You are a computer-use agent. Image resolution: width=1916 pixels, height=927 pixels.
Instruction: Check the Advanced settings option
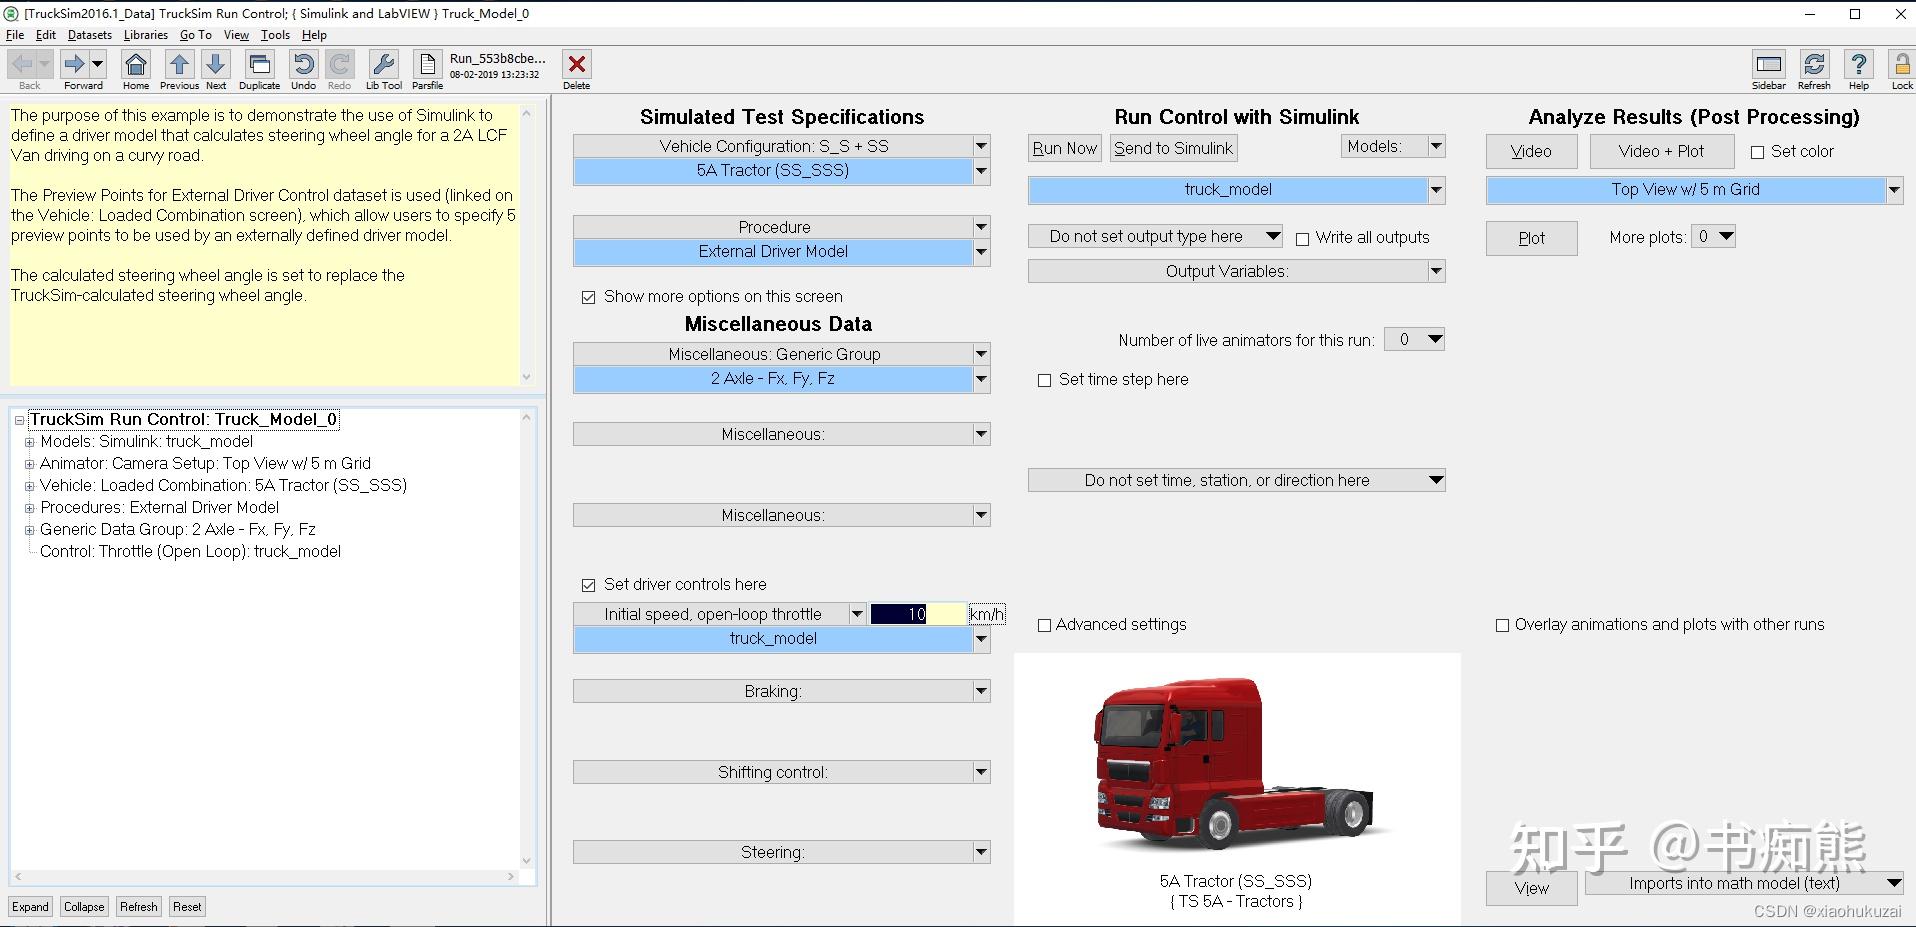click(x=1044, y=625)
